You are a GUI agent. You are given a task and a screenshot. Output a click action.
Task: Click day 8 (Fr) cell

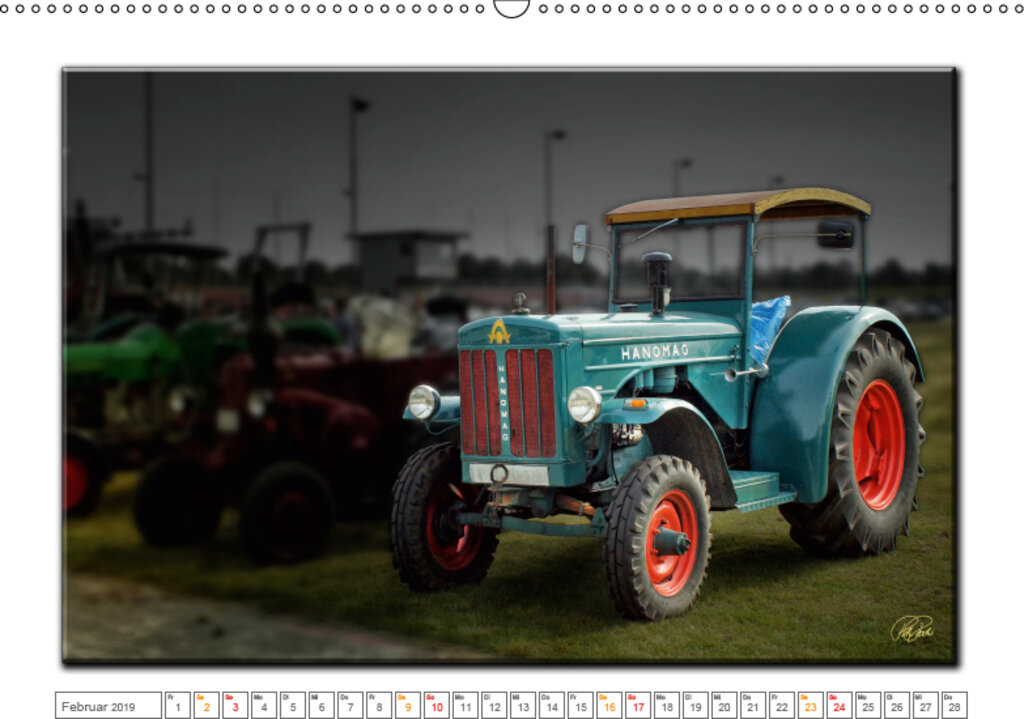pyautogui.click(x=379, y=706)
